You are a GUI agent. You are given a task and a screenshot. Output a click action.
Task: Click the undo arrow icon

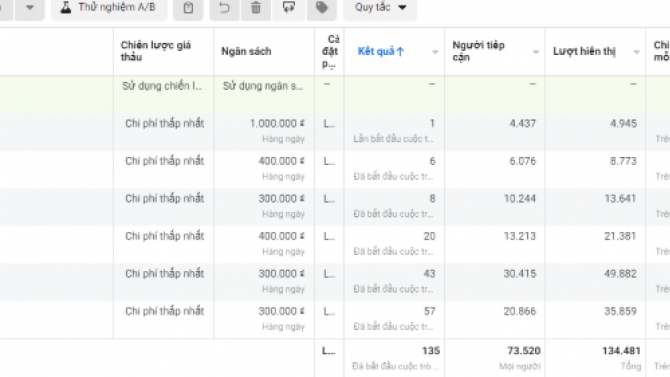(x=224, y=8)
